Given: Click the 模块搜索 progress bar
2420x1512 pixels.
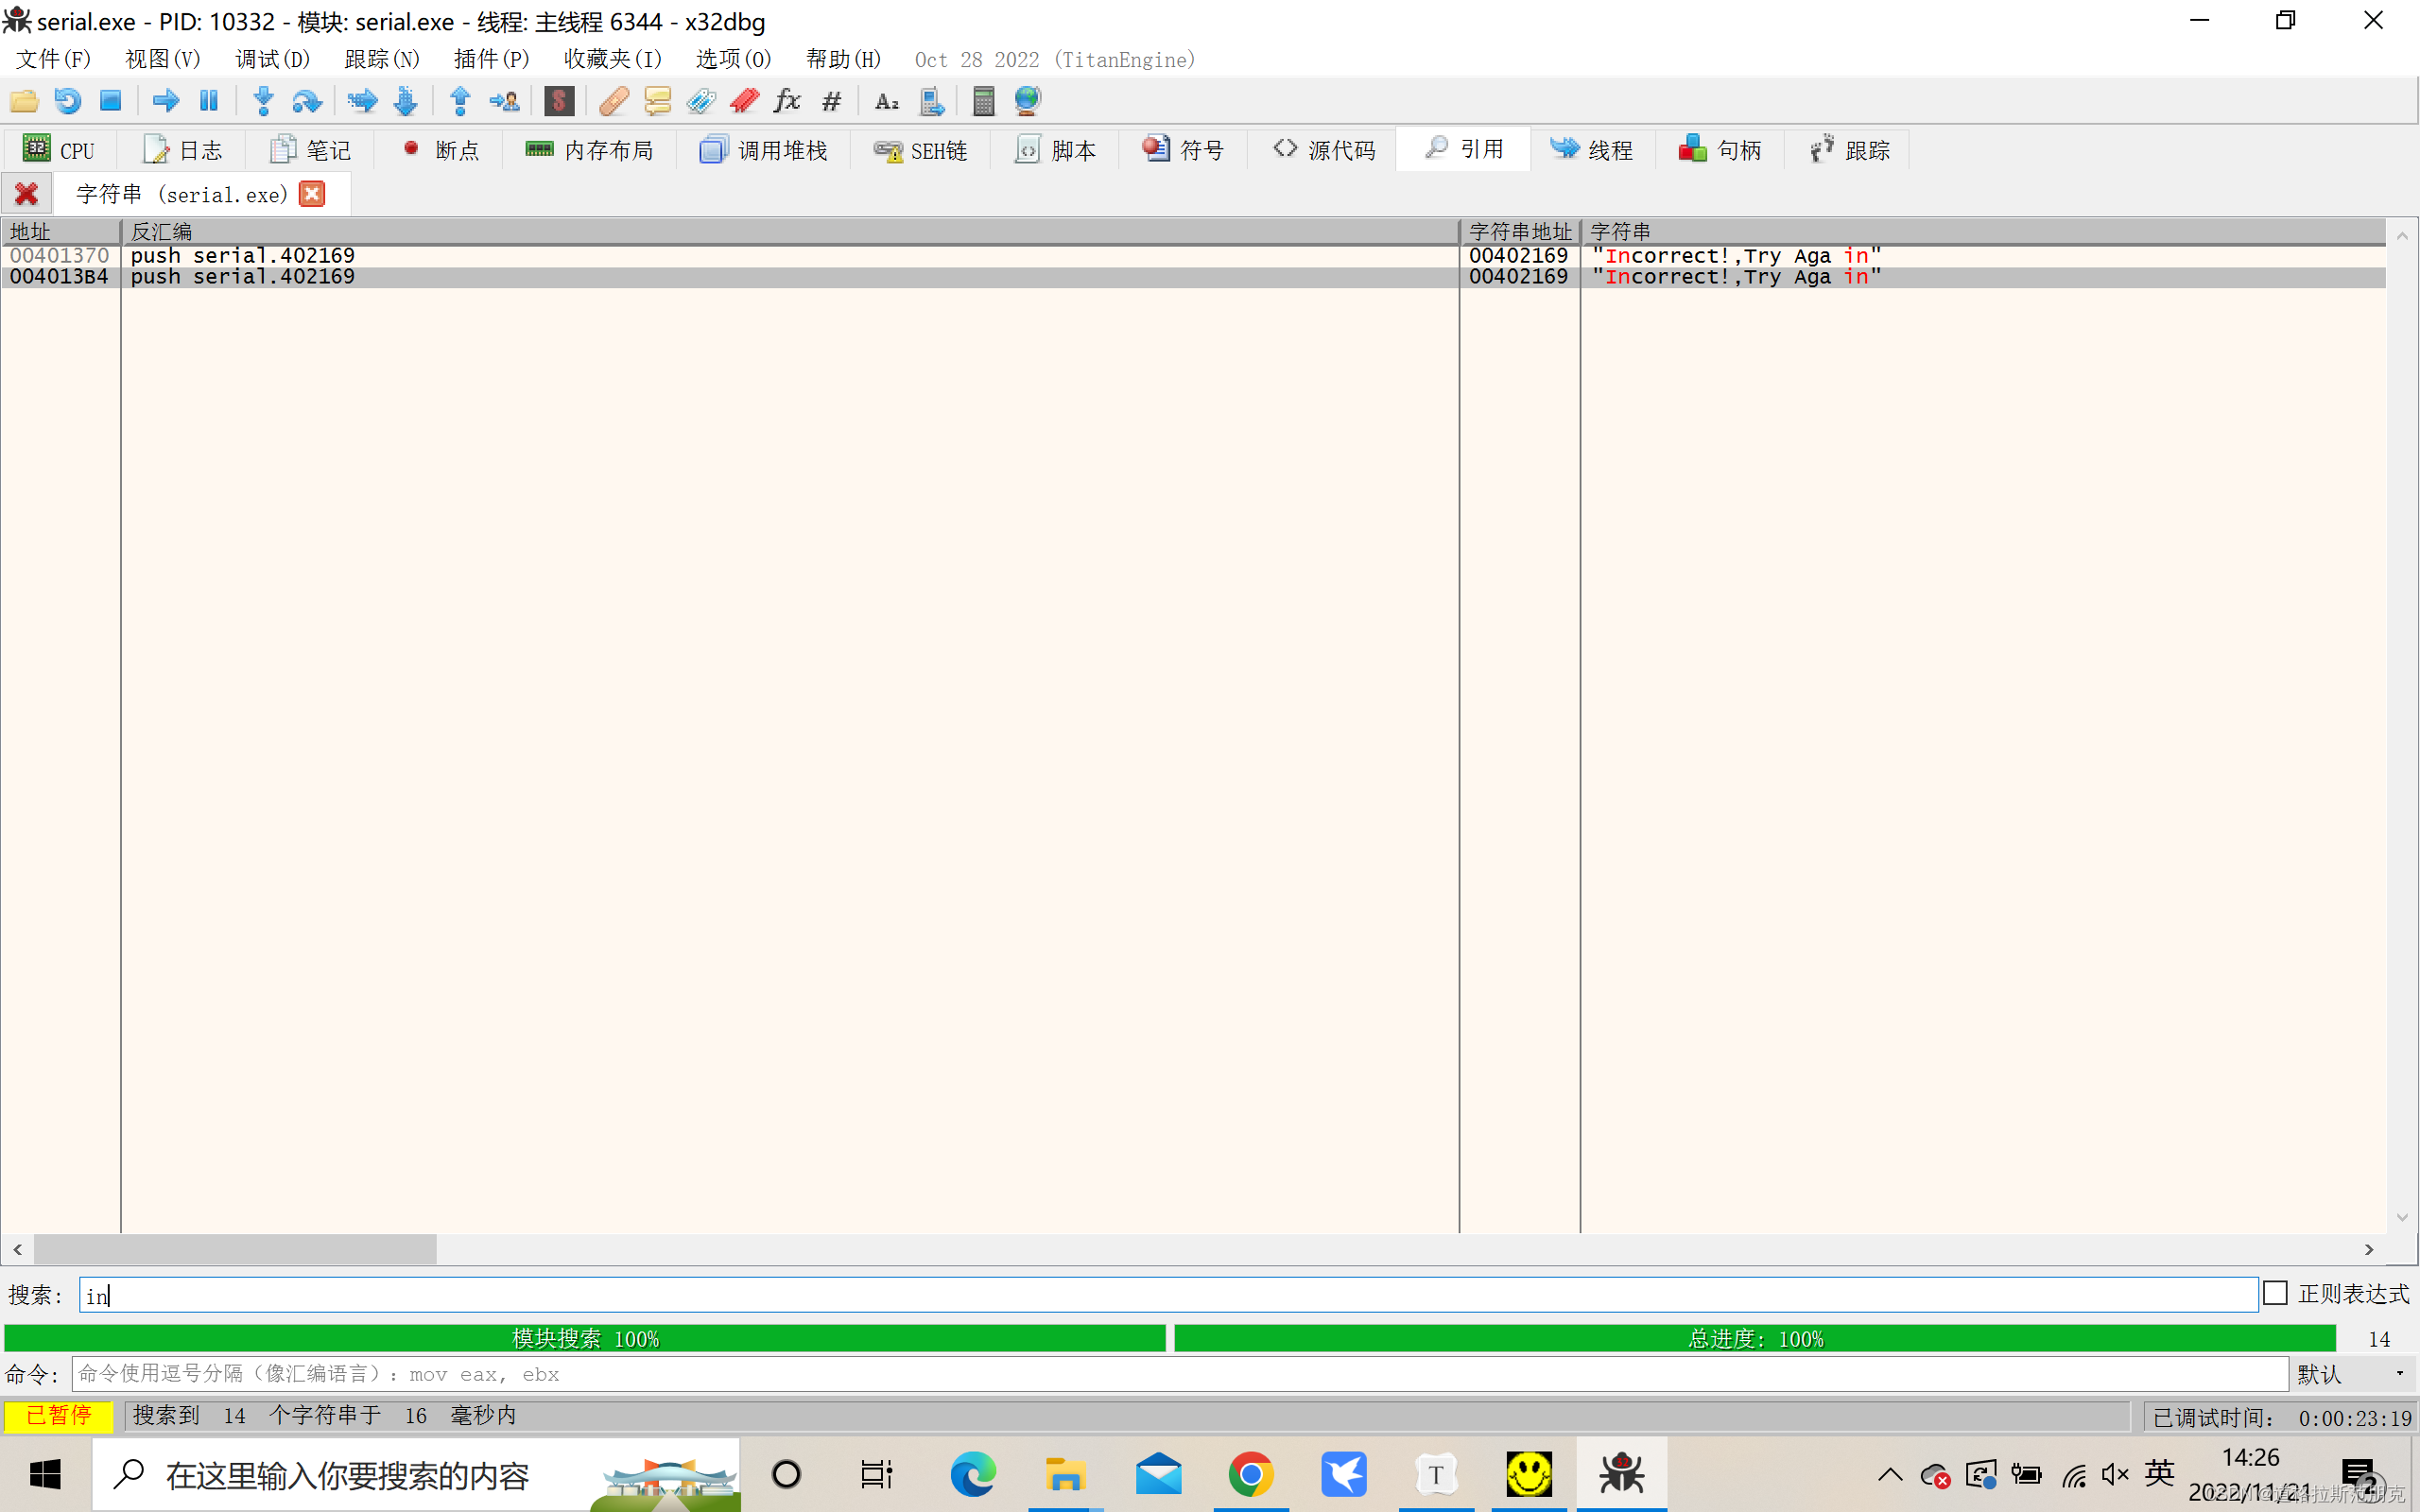Looking at the screenshot, I should pos(587,1336).
